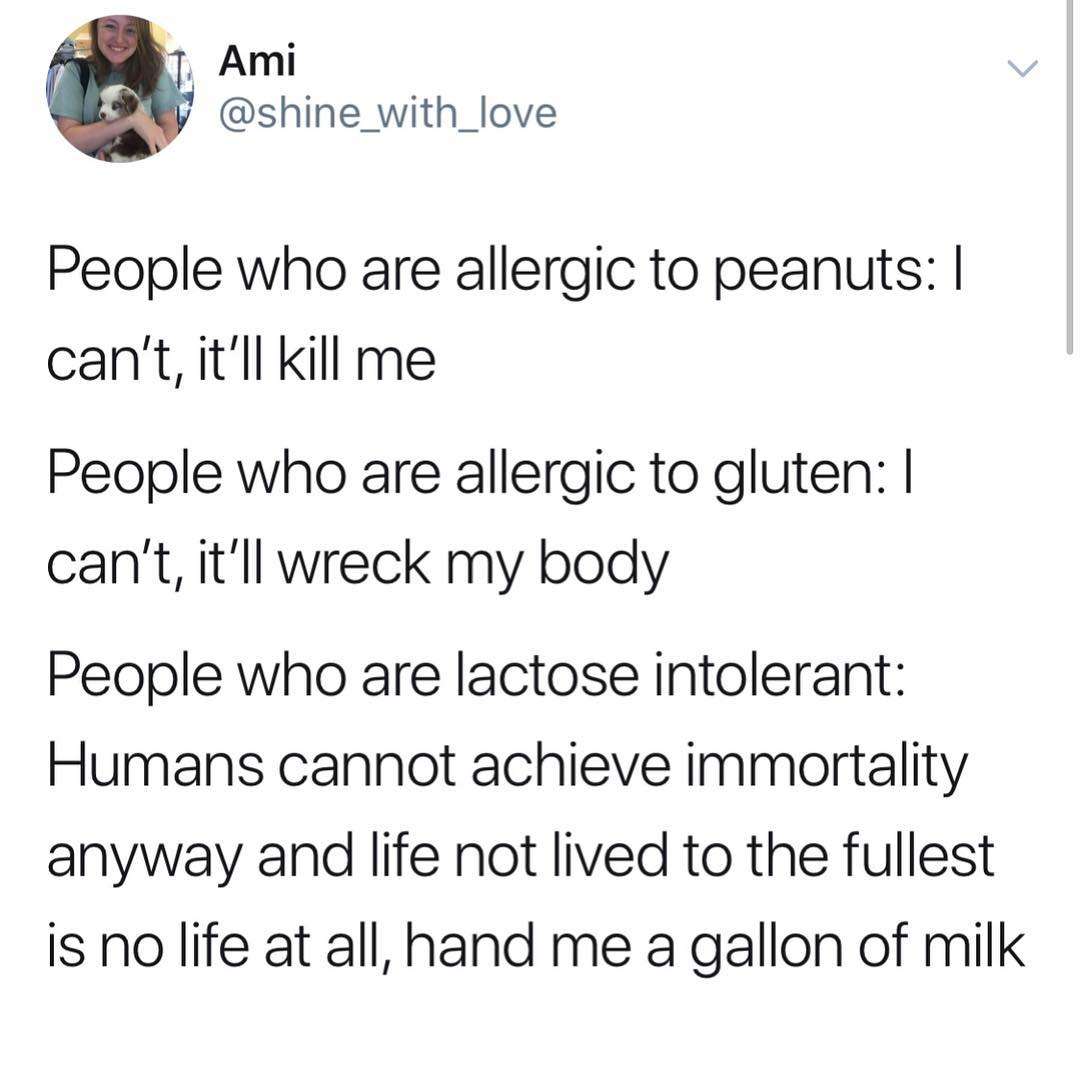
Task: Click the display name Ami
Action: (257, 61)
